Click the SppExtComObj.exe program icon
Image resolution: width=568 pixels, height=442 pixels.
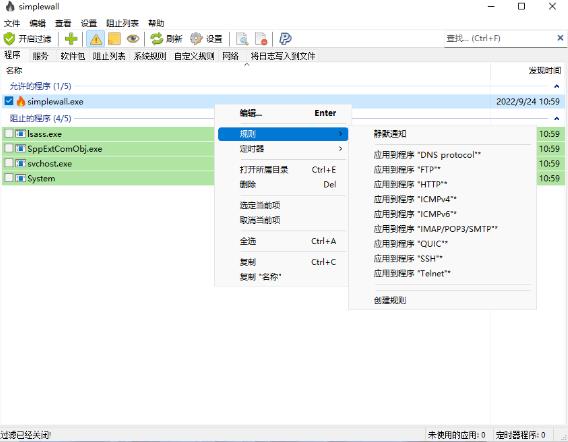coord(21,149)
